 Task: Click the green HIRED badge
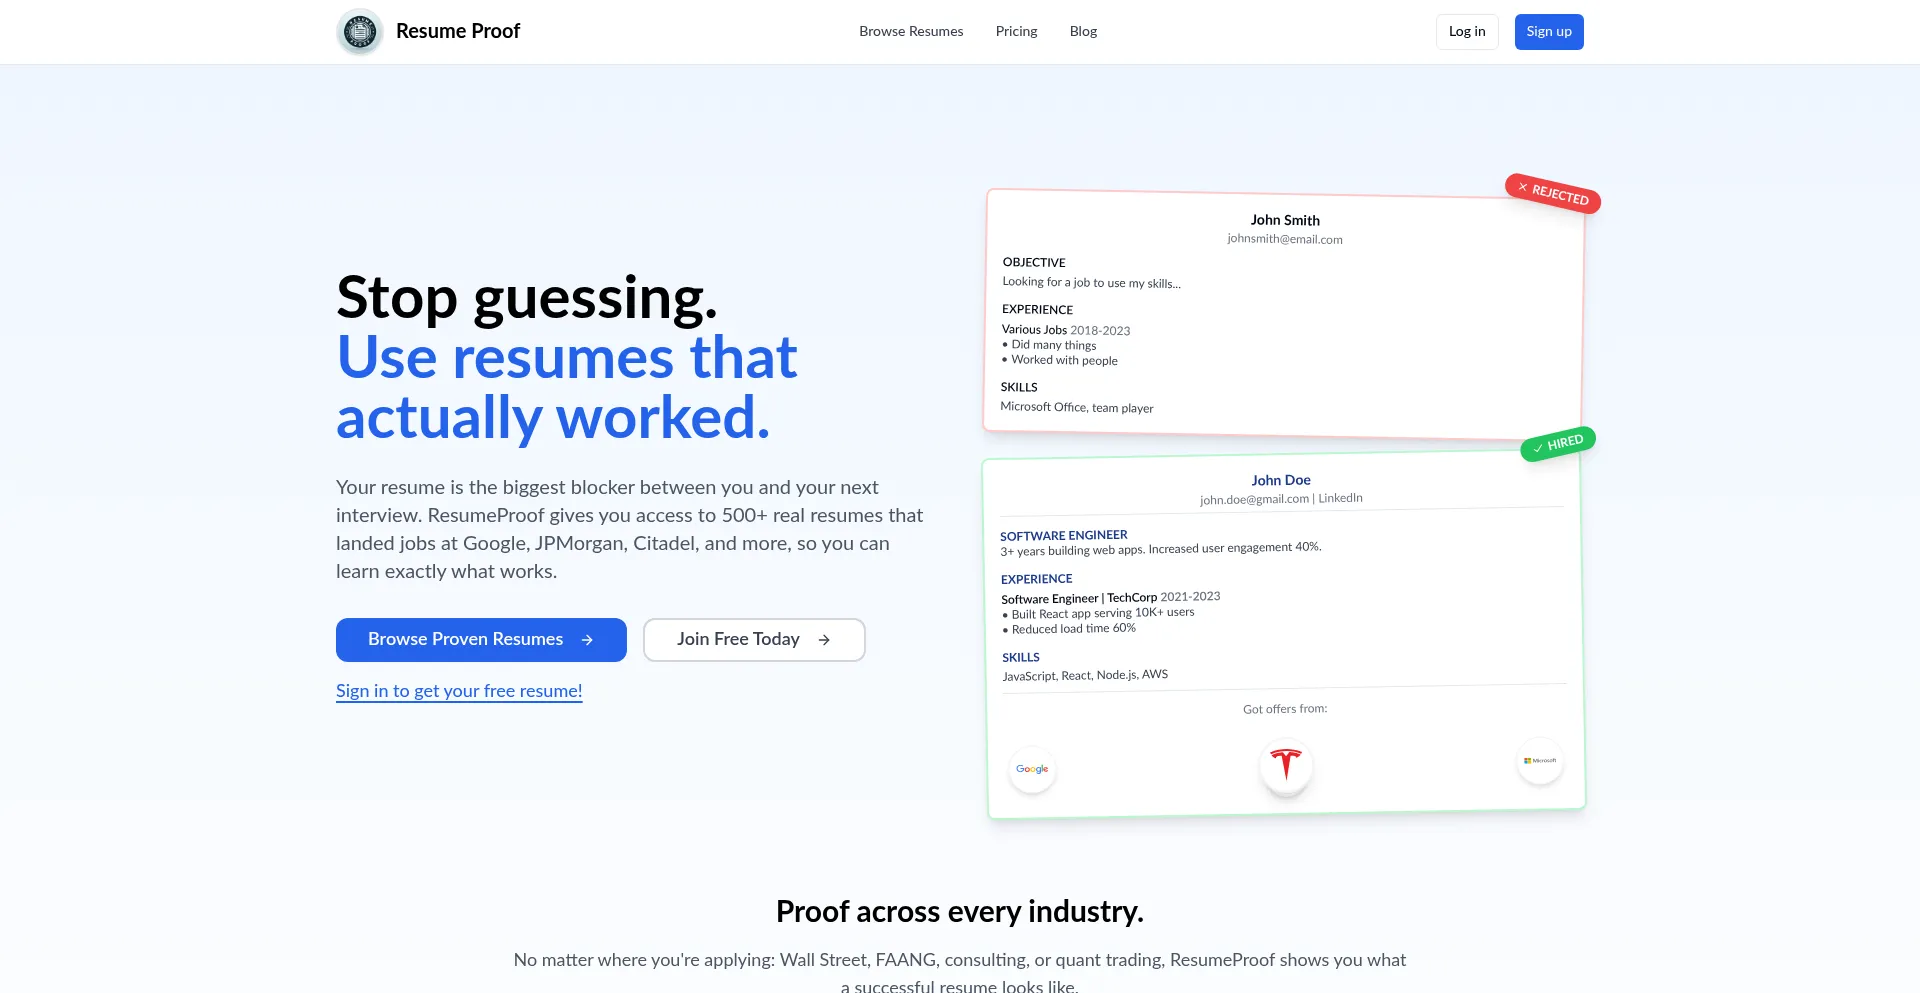coord(1558,444)
